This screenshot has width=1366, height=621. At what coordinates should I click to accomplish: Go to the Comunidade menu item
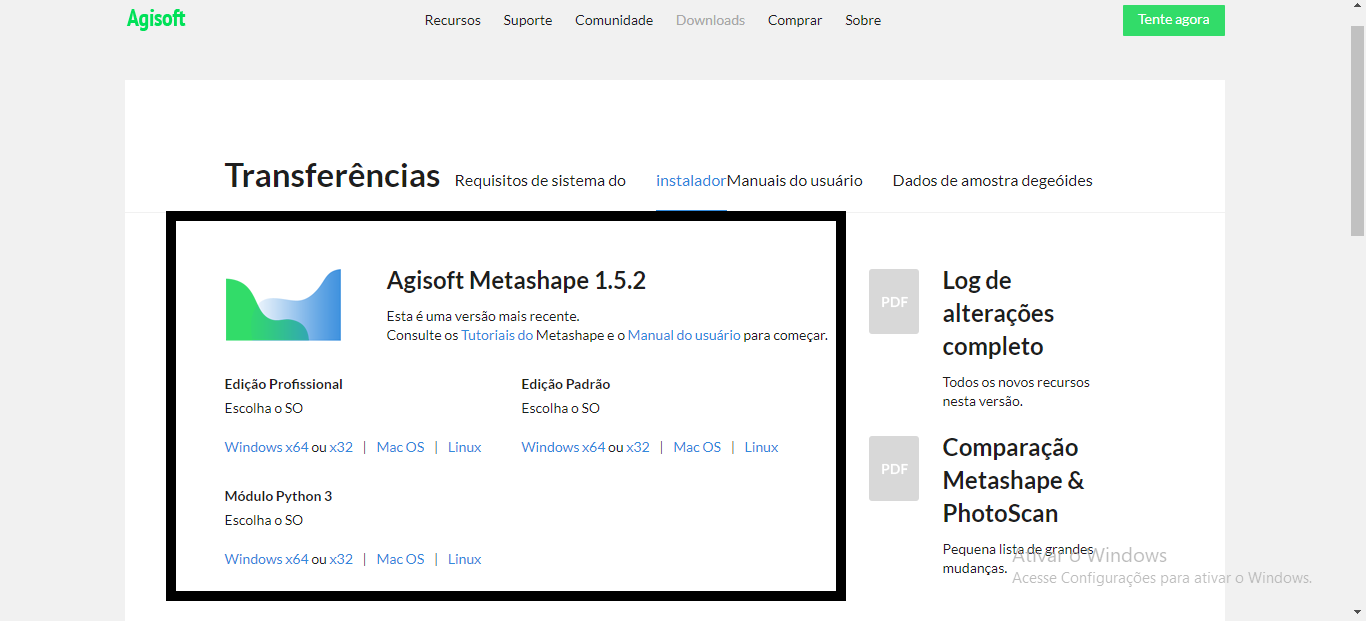tap(614, 20)
